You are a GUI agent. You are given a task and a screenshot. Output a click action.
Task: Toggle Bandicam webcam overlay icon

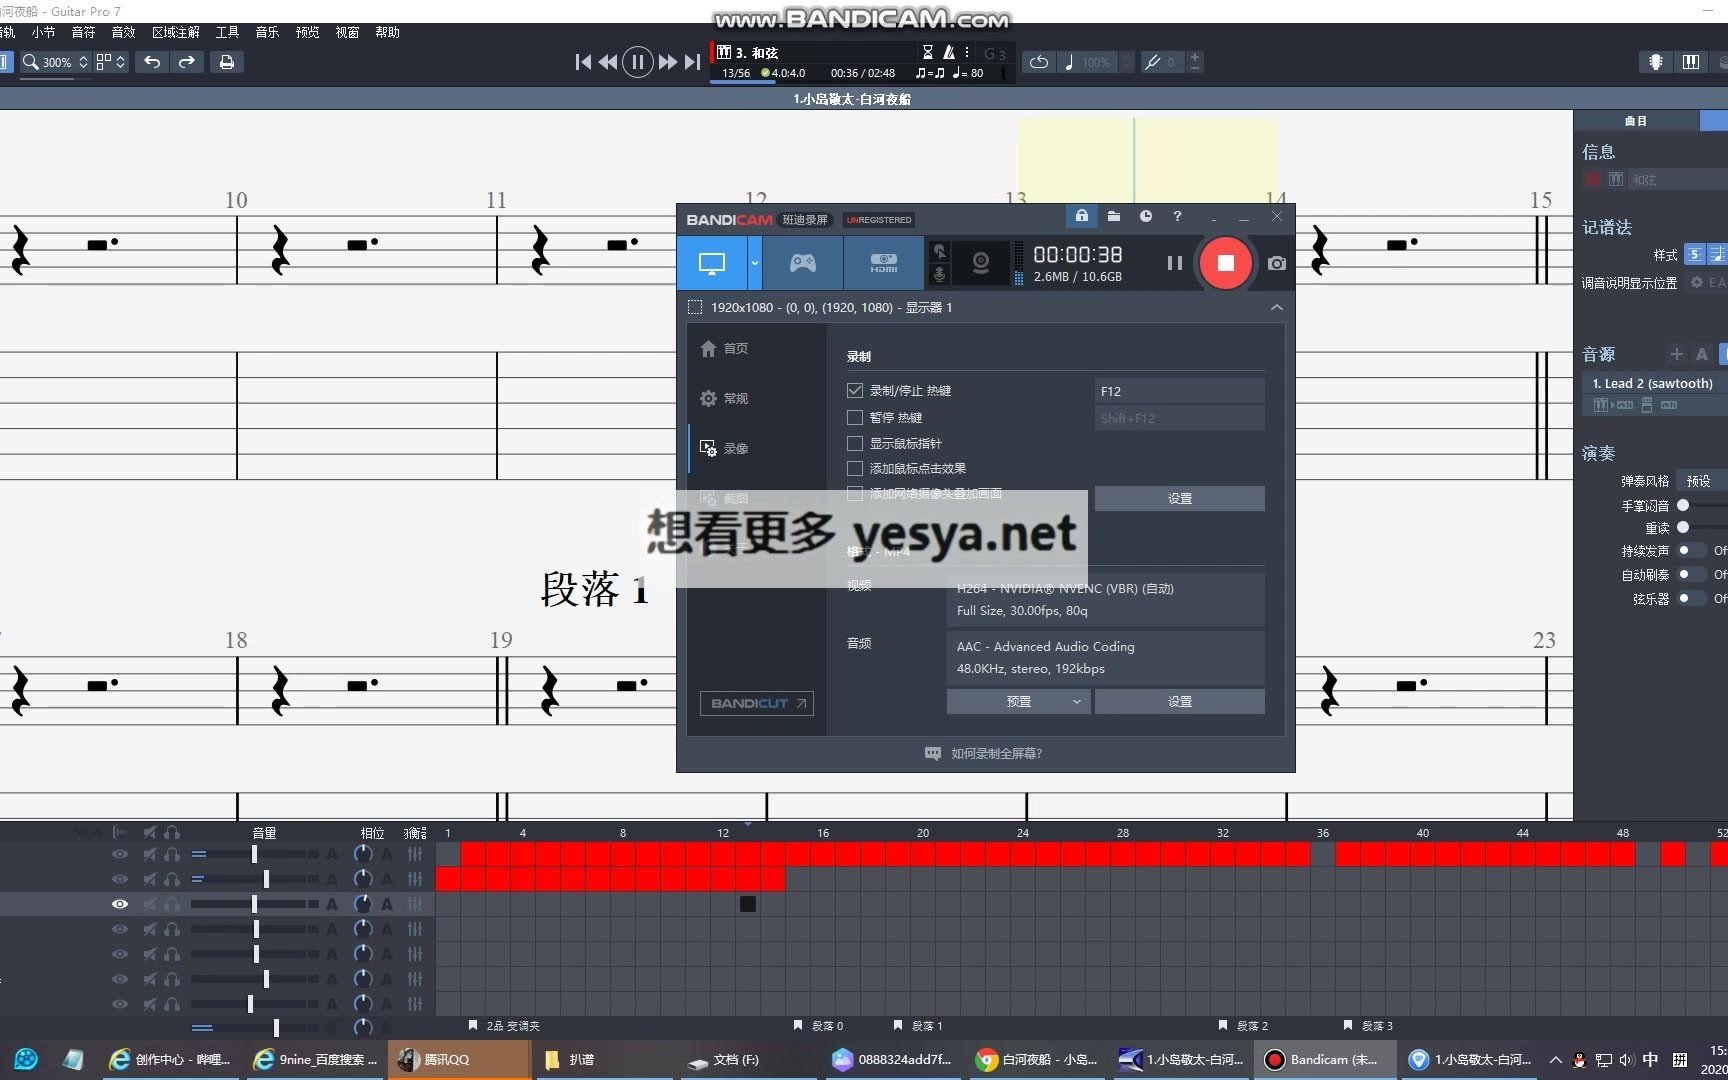tap(981, 263)
